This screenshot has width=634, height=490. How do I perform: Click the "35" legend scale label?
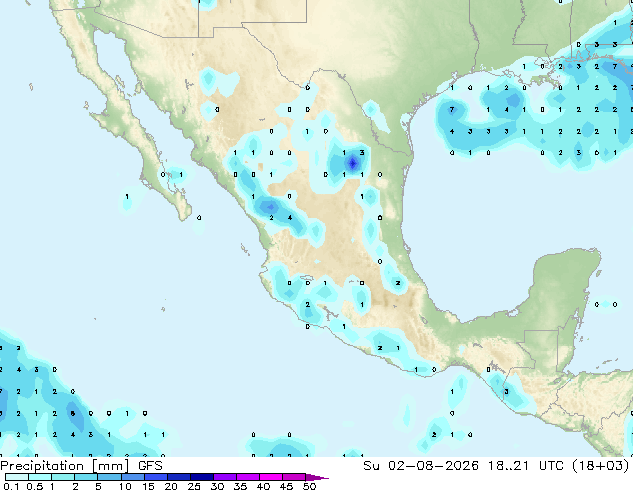240,486
